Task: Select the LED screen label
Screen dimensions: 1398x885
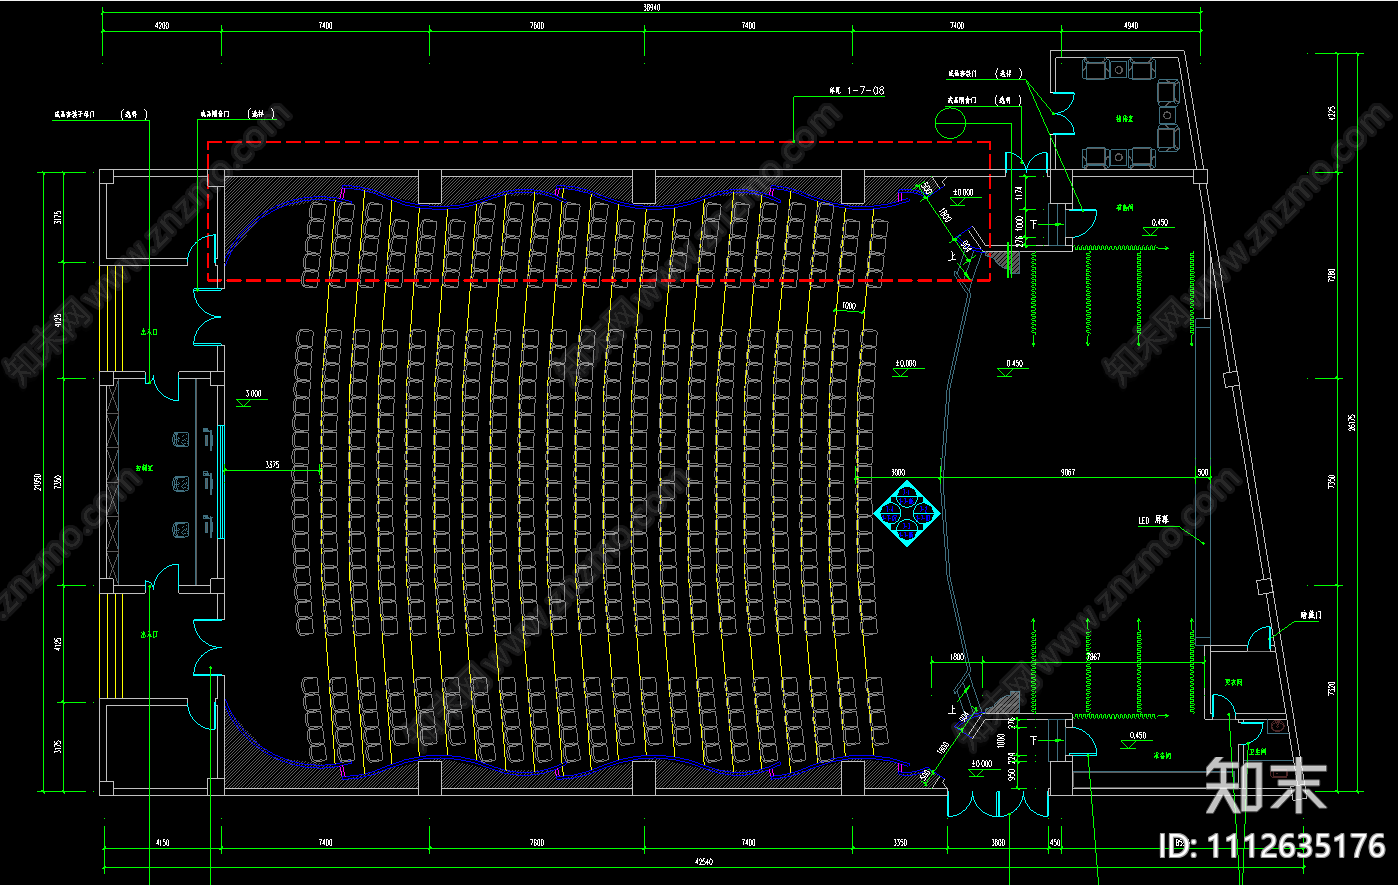Action: pos(1152,520)
